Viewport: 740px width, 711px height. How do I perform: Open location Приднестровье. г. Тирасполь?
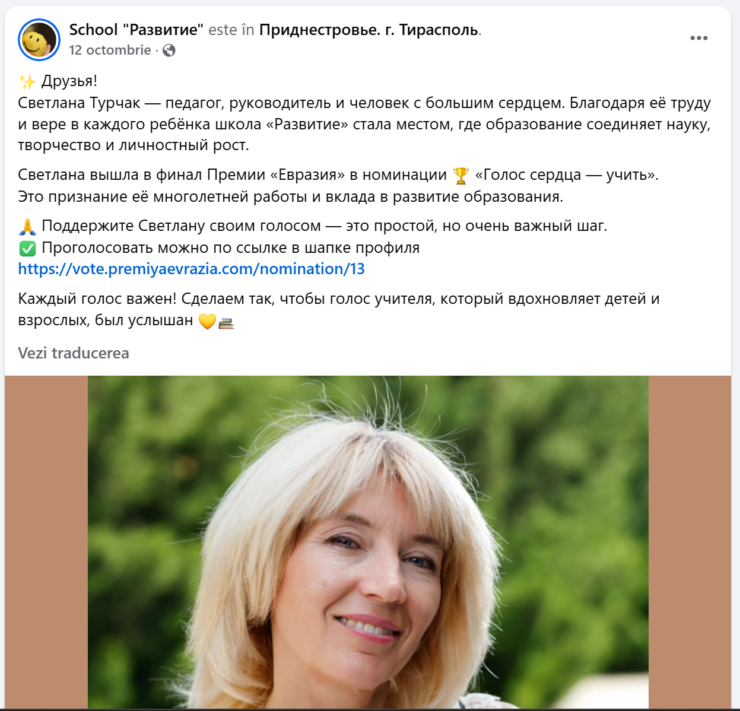coord(369,30)
